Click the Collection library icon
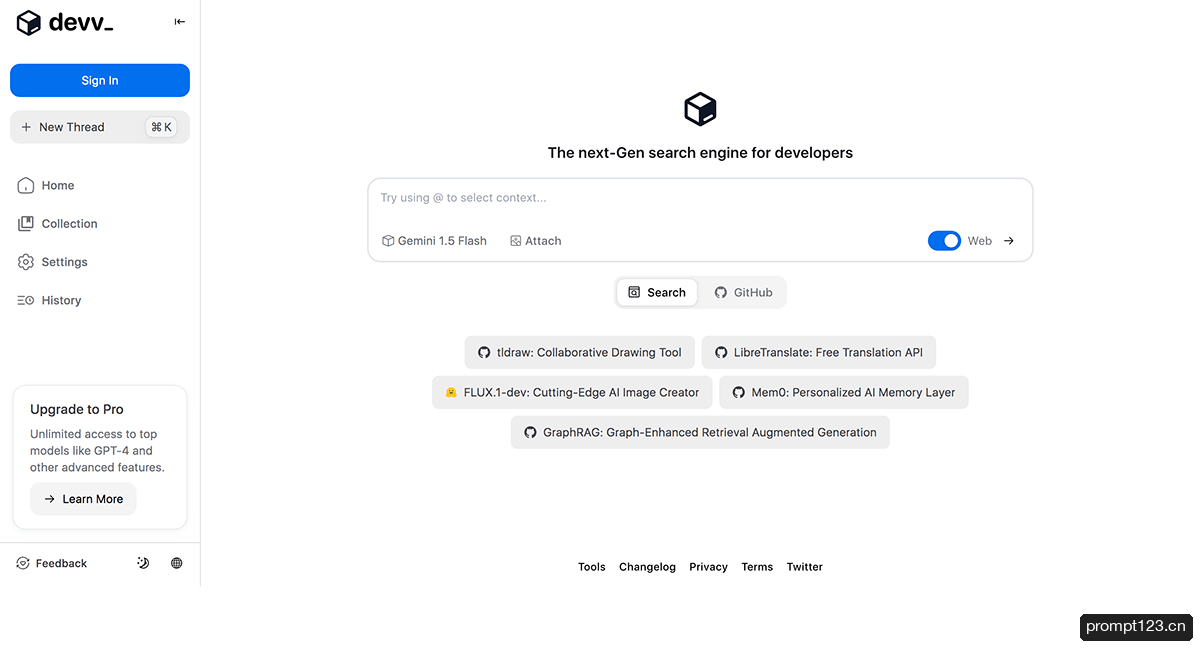1200x648 pixels. 26,224
